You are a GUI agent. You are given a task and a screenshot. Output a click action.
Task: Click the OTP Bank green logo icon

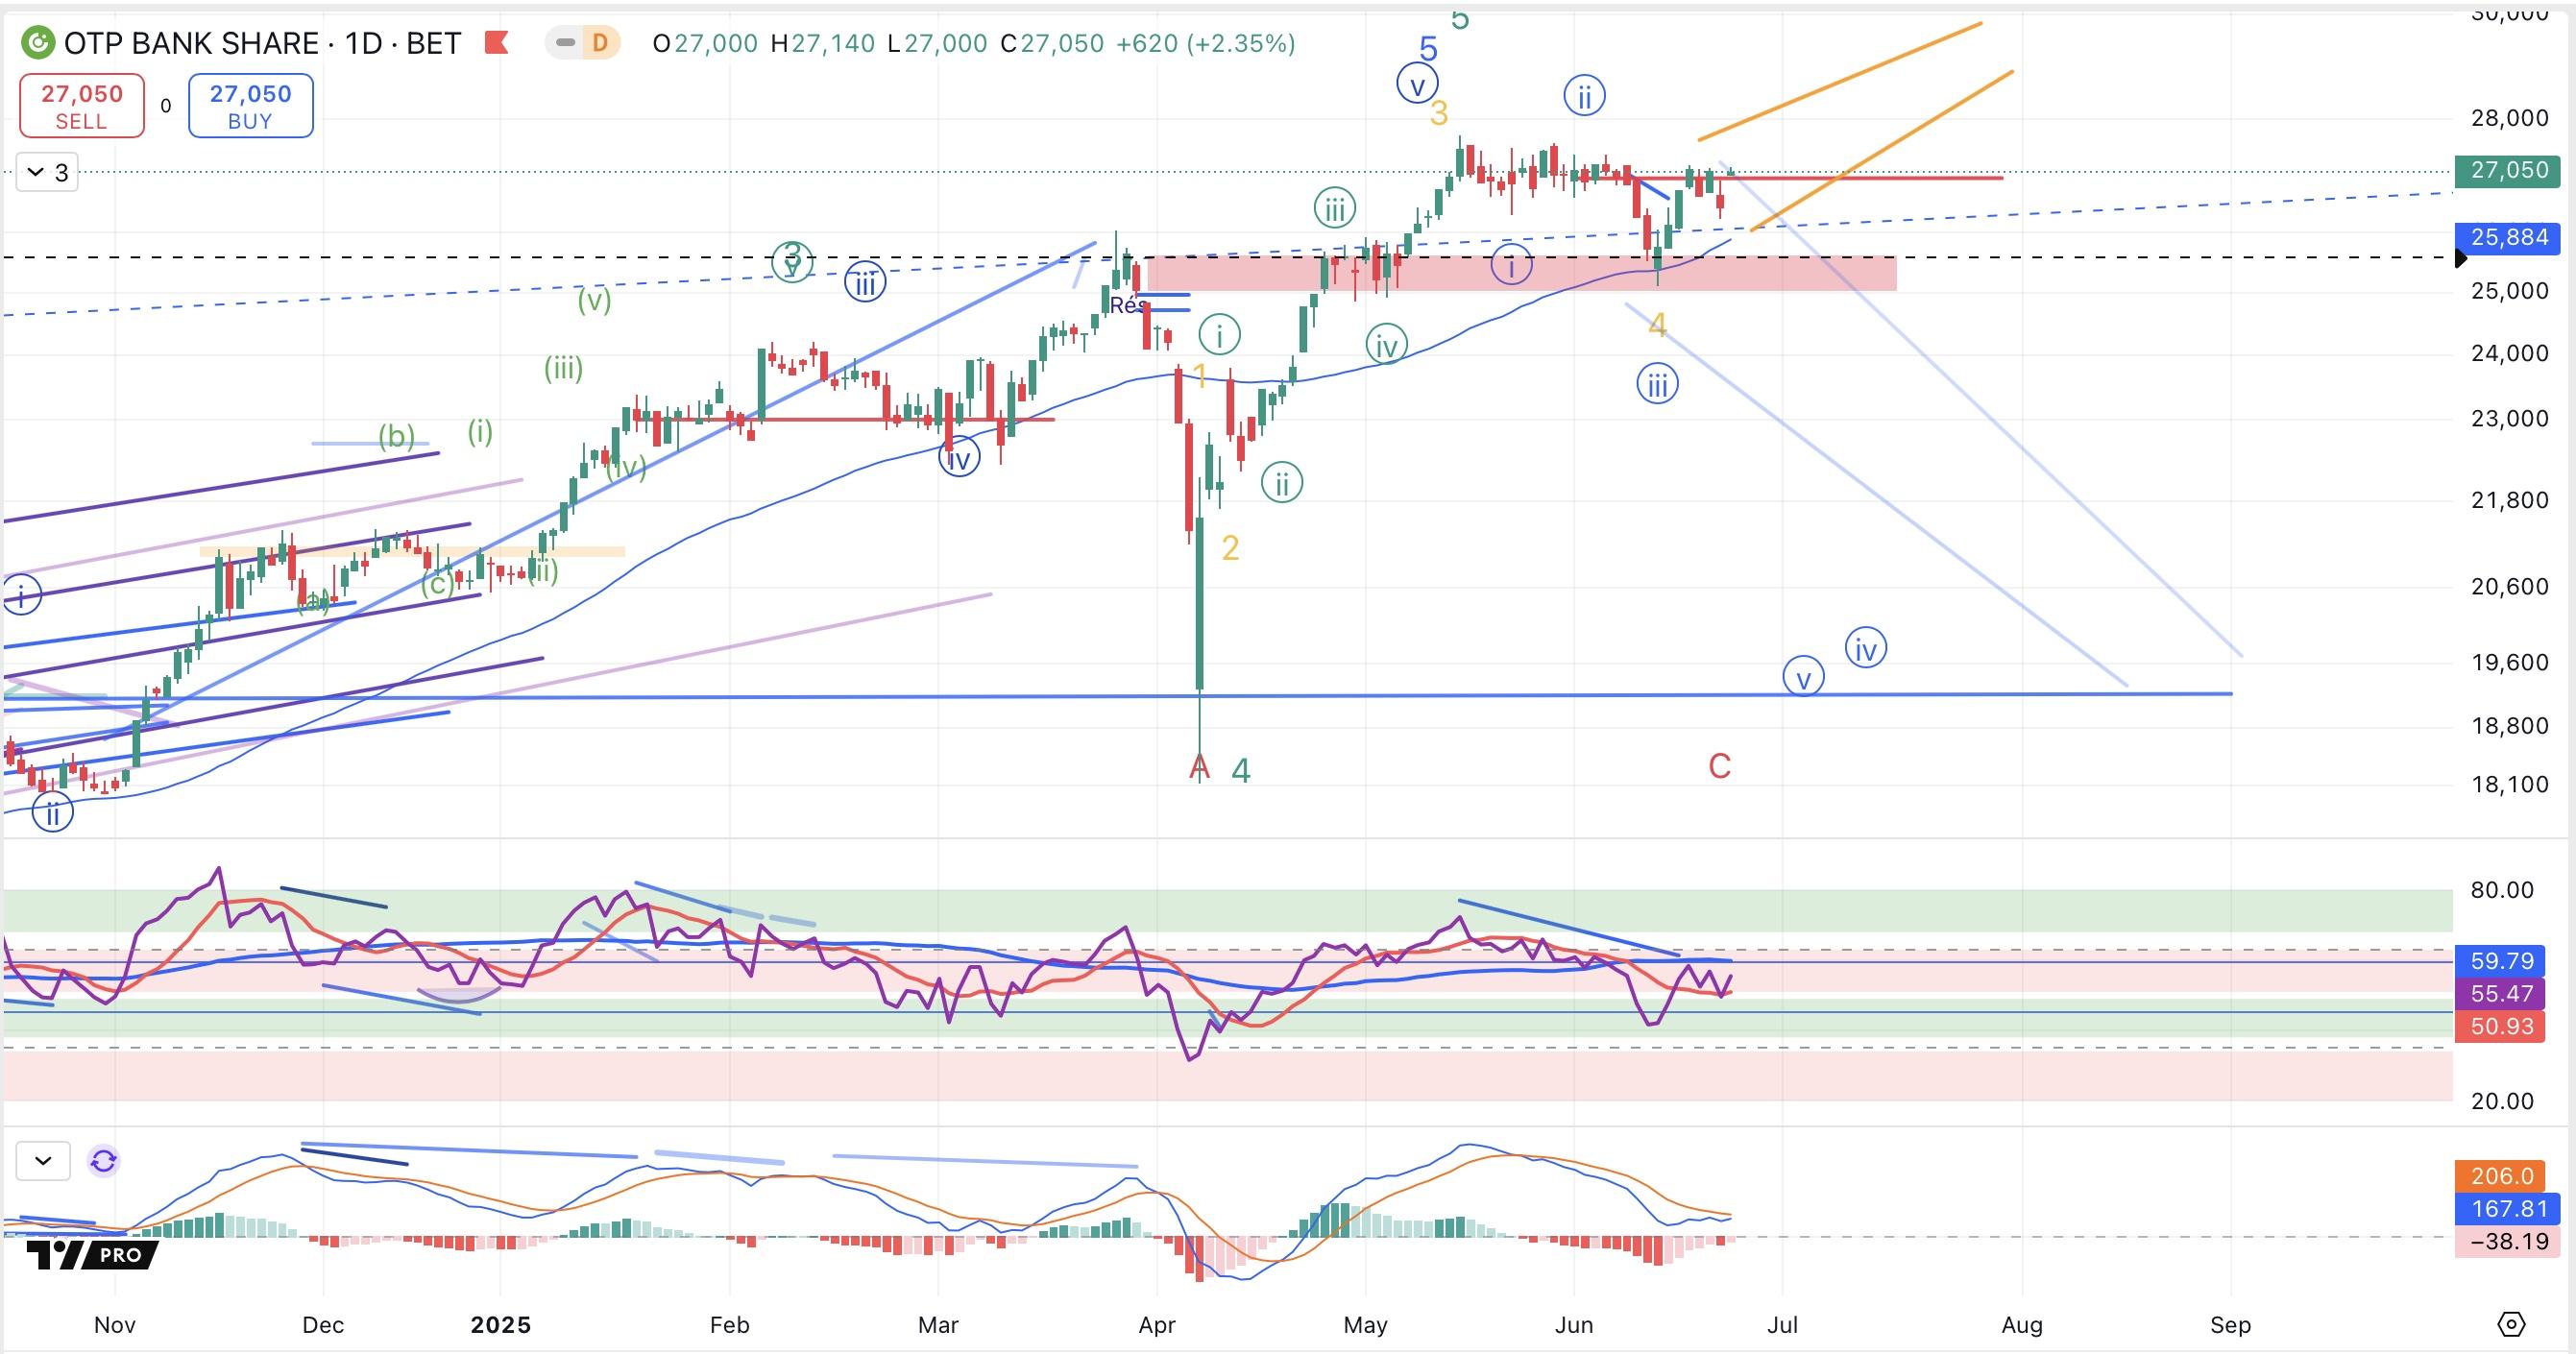38,43
